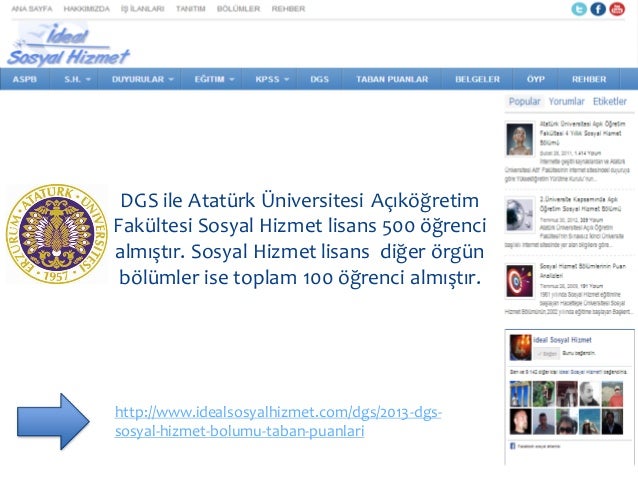The height and width of the screenshot is (479, 638).
Task: Open the YouTube social icon
Action: [617, 9]
